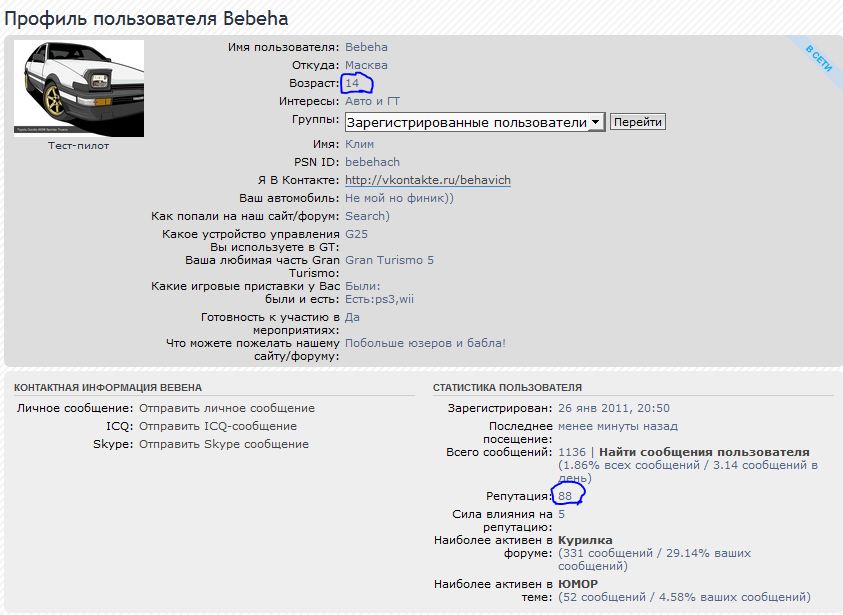Viewport: 843px width, 615px height.
Task: Click Отправить личное сообщение link
Action: (227, 408)
